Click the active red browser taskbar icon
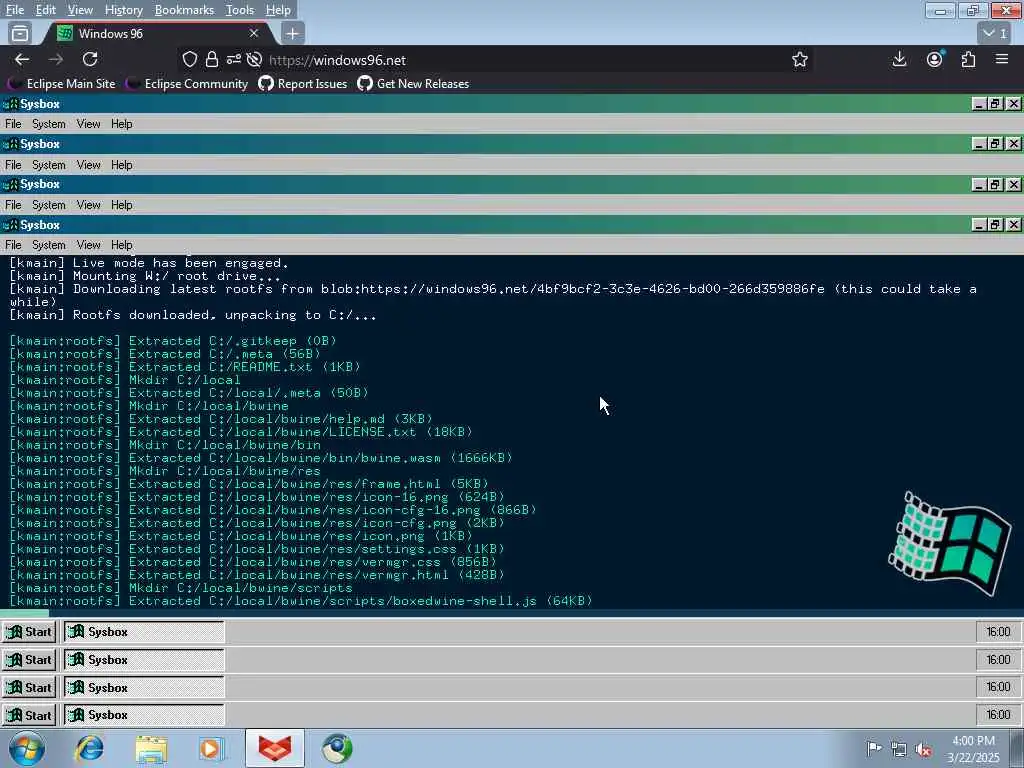Image resolution: width=1024 pixels, height=768 pixels. [274, 748]
